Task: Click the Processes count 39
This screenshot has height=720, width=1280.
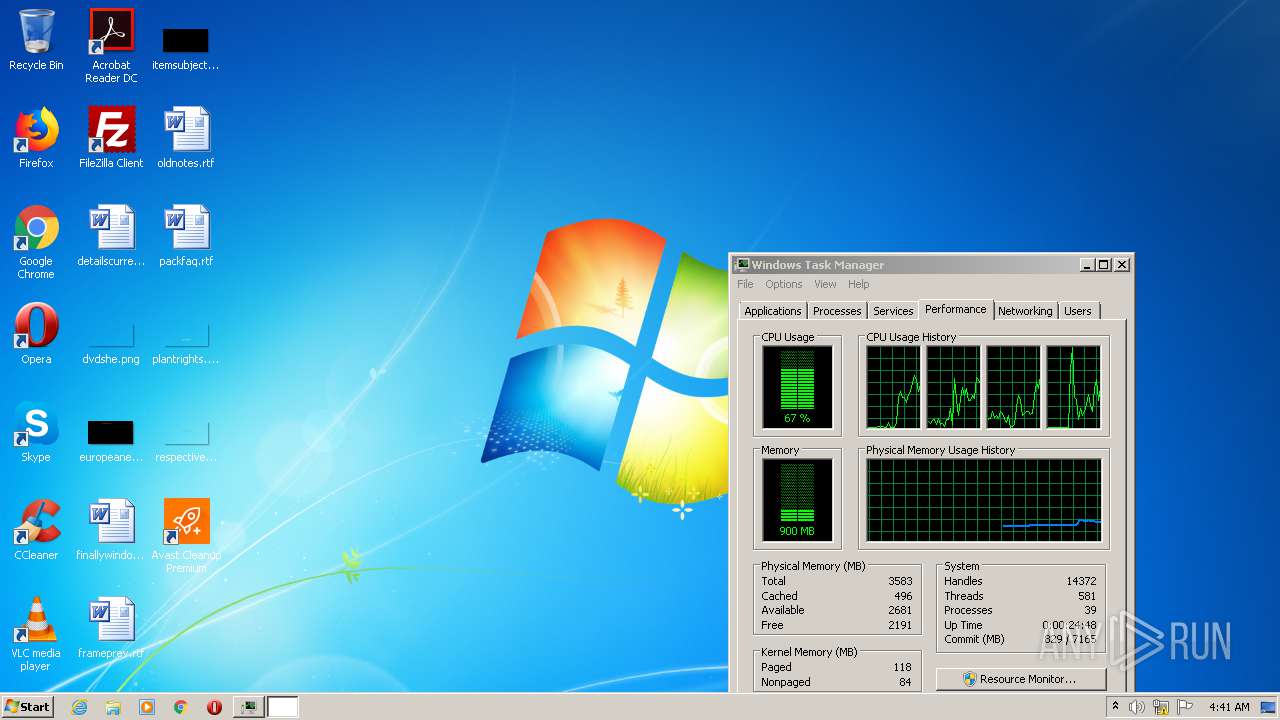Action: tap(1090, 610)
